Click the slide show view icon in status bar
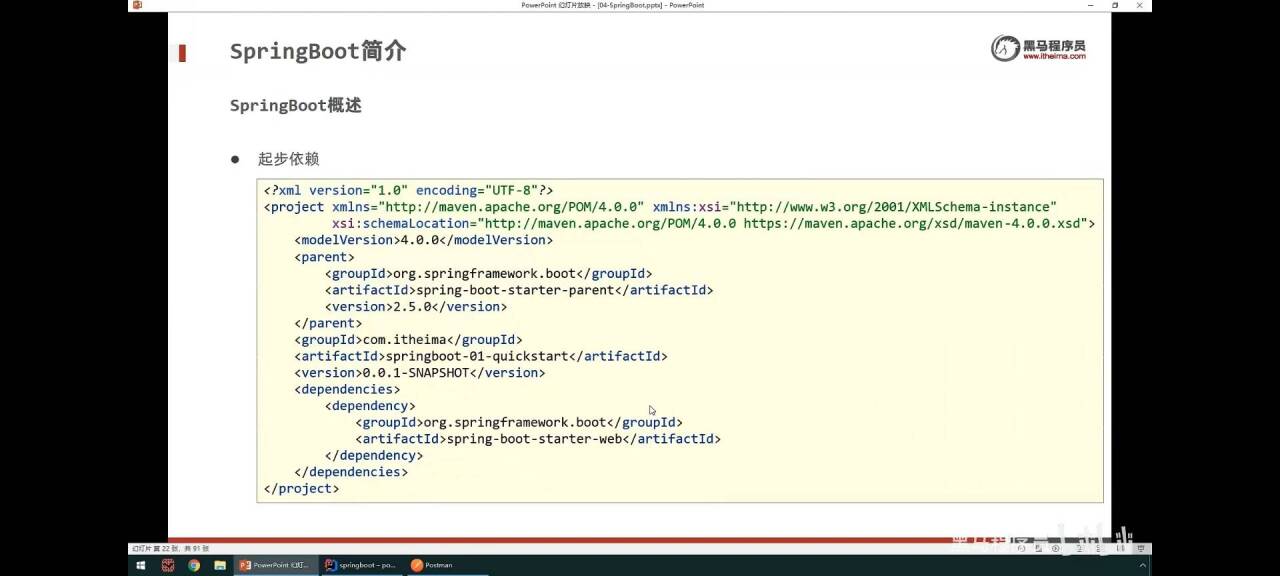 [x=1141, y=548]
